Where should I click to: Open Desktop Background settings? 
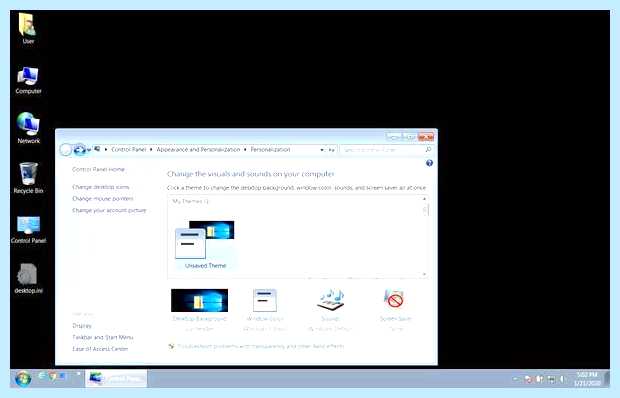coord(199,310)
